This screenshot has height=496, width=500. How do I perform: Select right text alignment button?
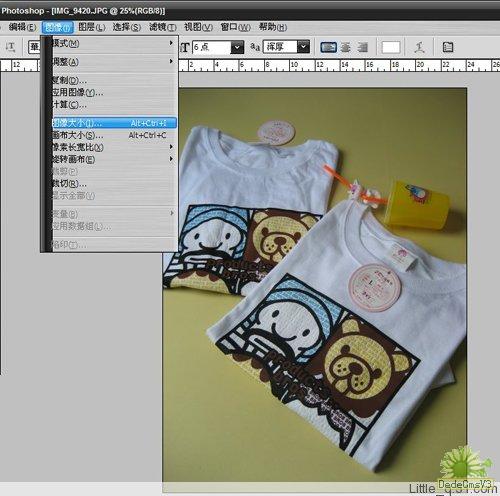pyautogui.click(x=362, y=47)
